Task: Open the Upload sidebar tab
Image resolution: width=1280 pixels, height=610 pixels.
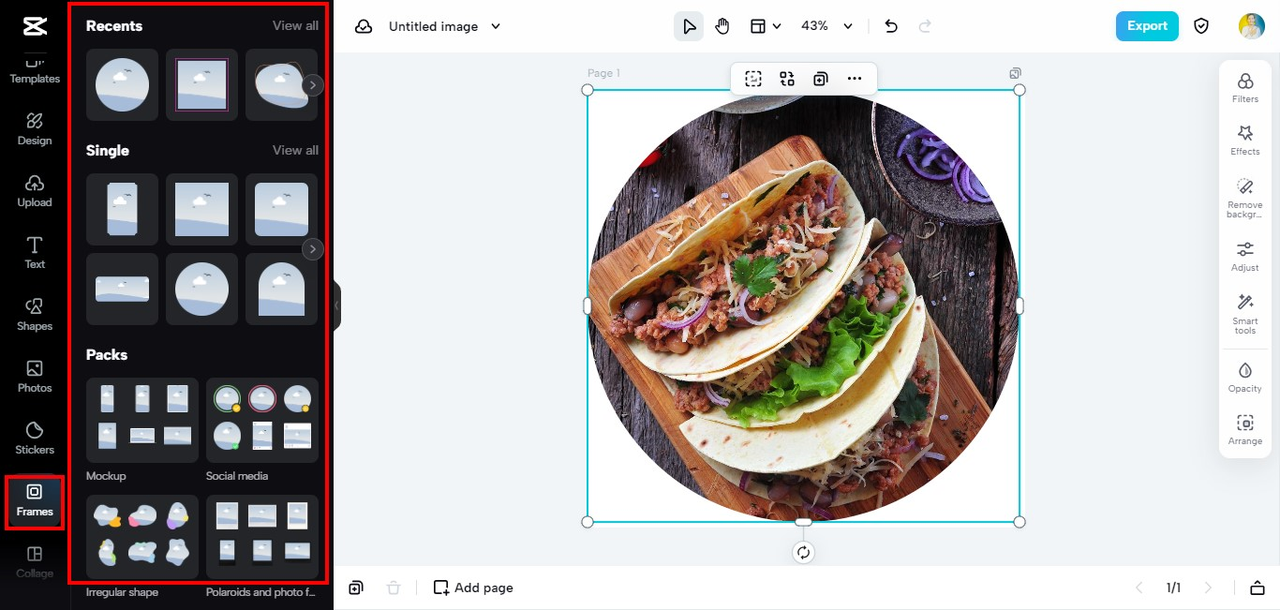Action: [x=34, y=191]
